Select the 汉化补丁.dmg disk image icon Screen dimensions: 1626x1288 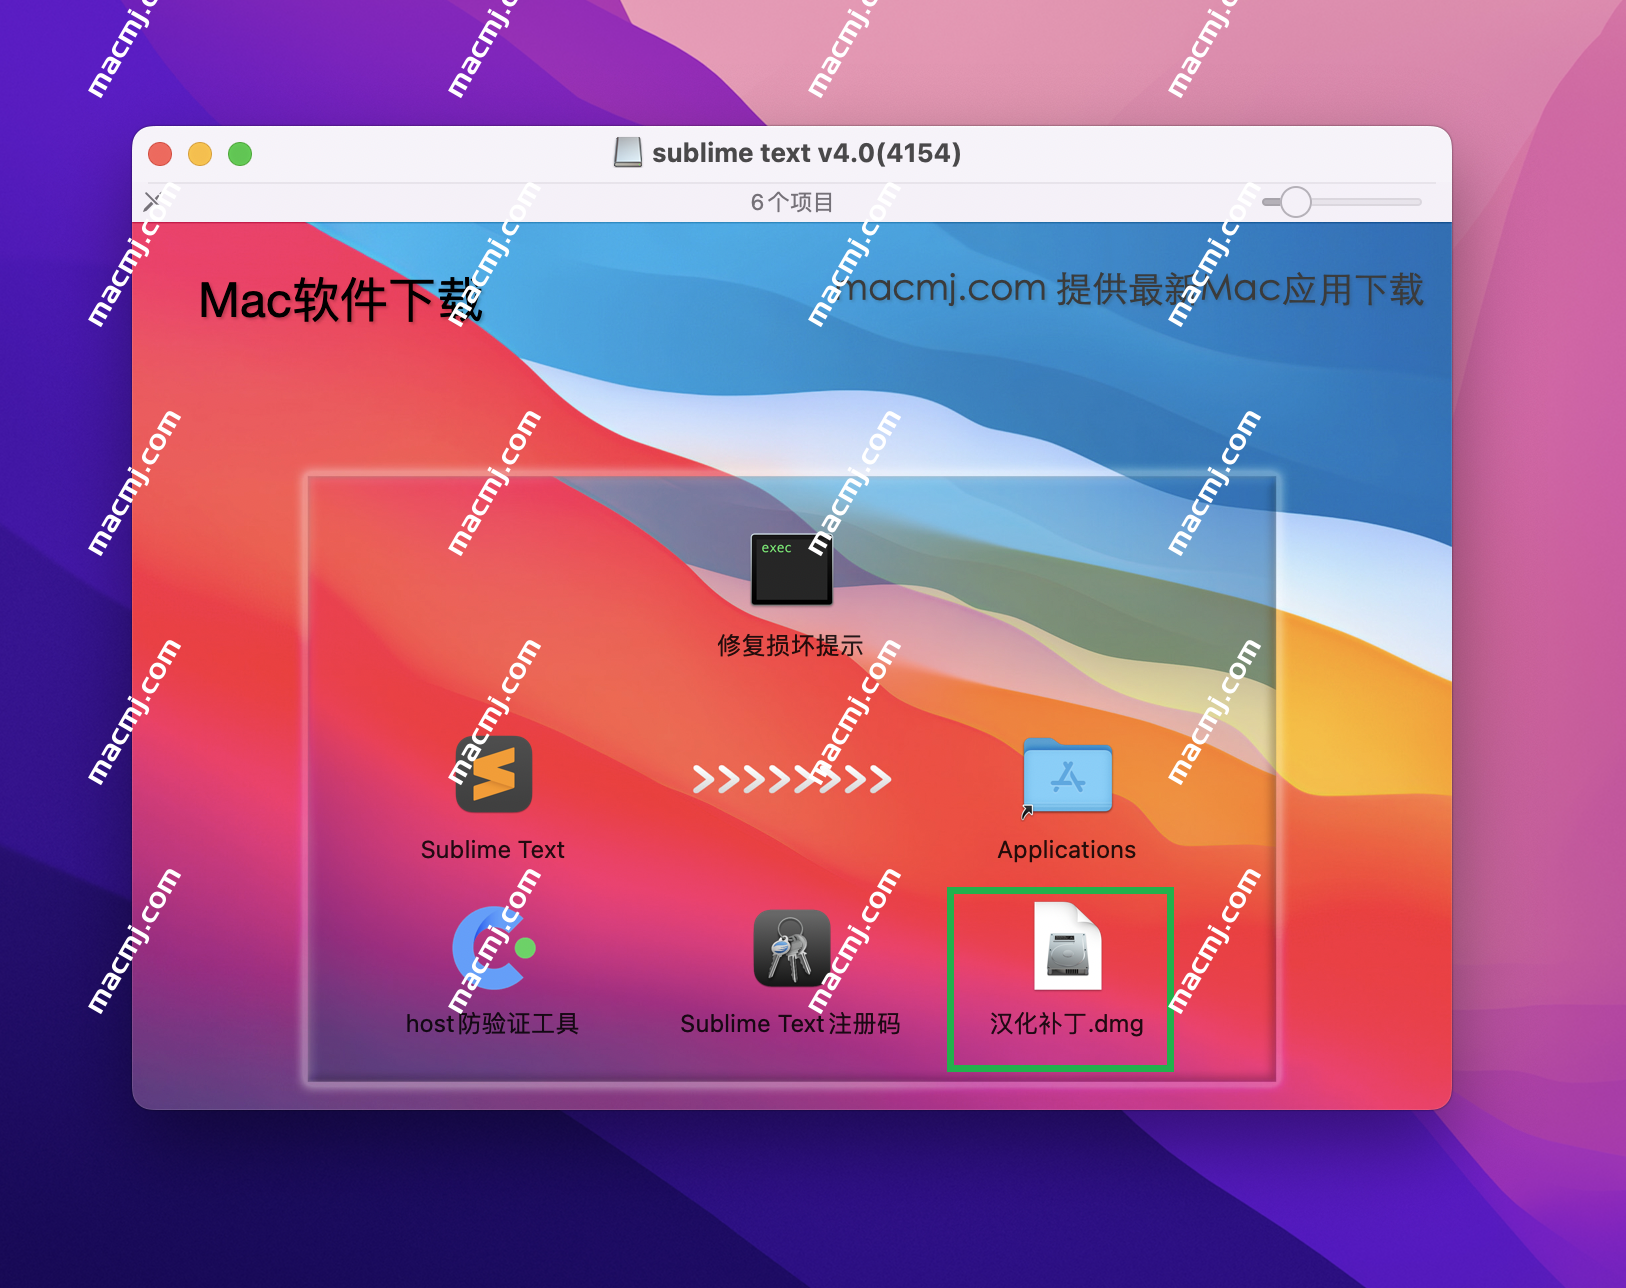(1067, 946)
